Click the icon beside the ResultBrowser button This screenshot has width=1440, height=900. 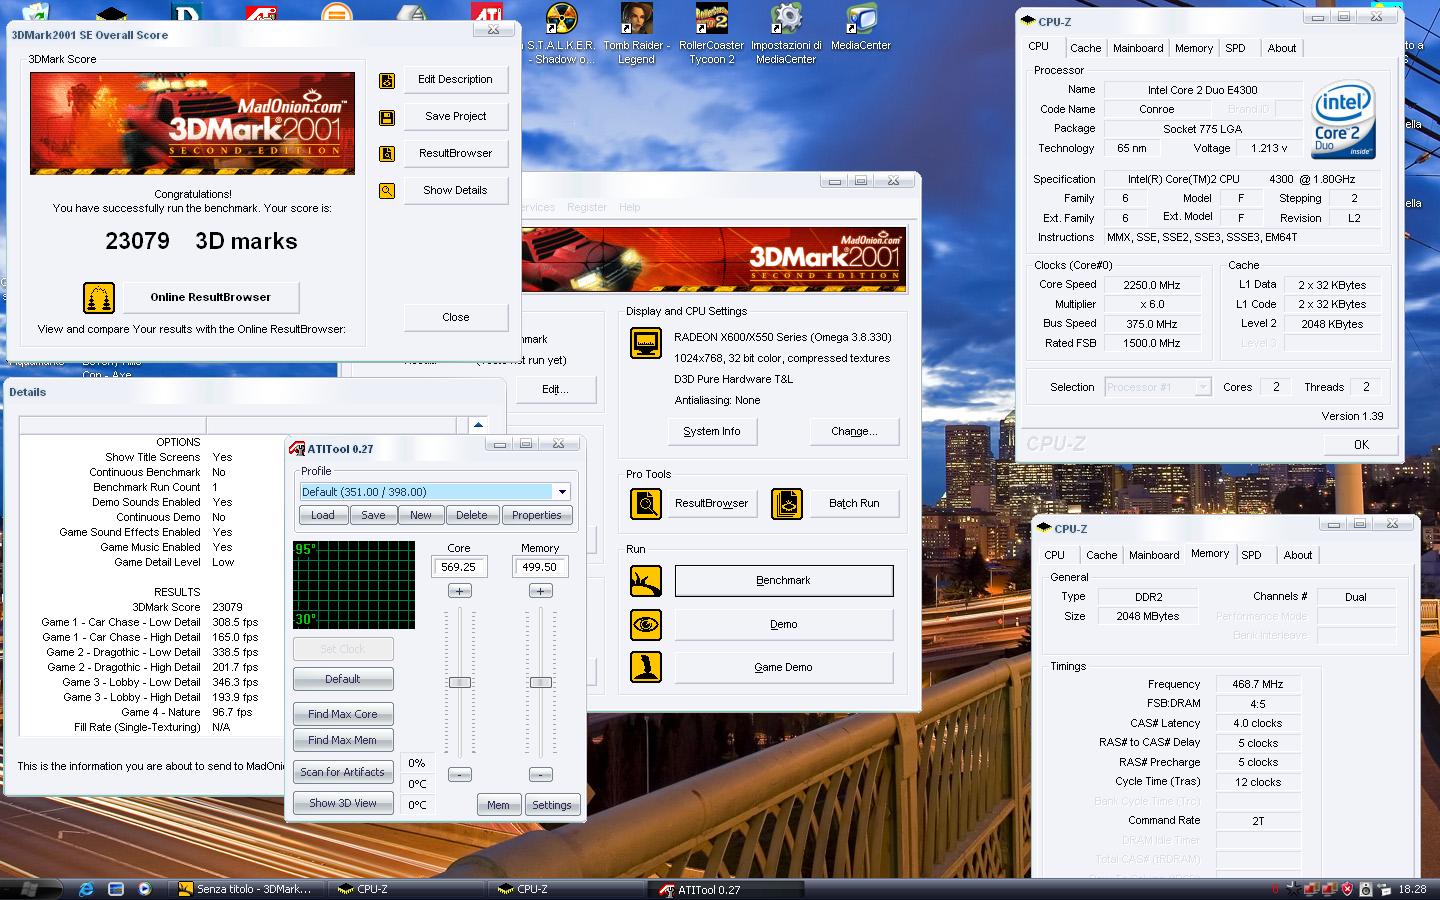[387, 154]
